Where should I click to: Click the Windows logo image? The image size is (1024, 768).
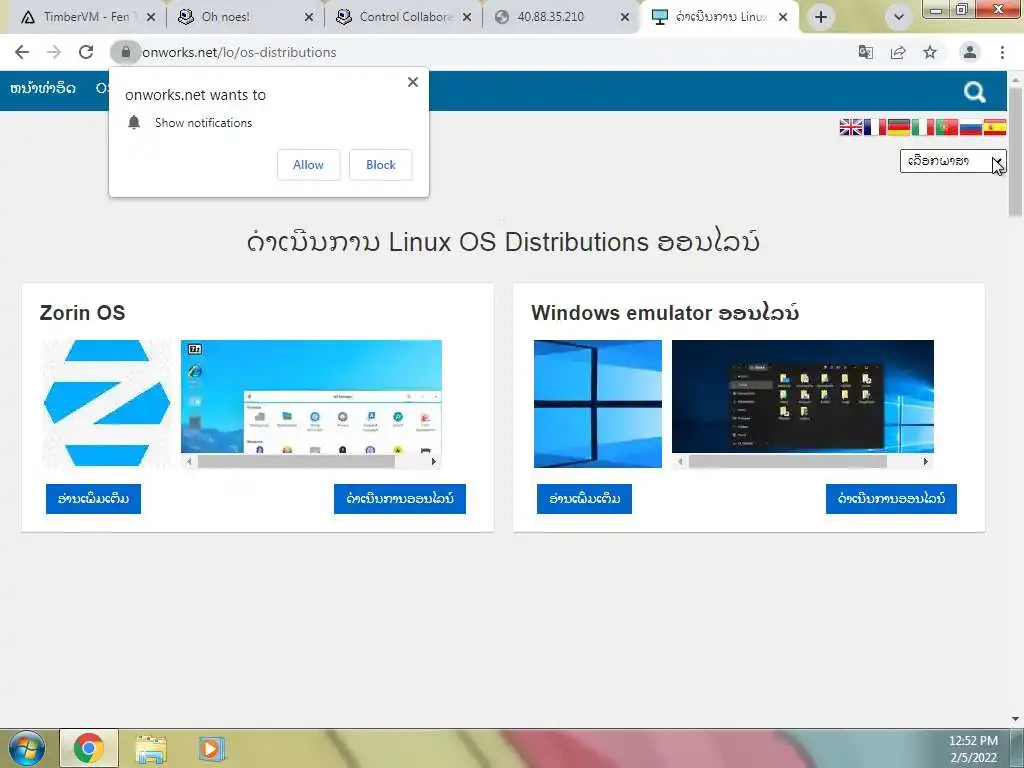point(598,404)
